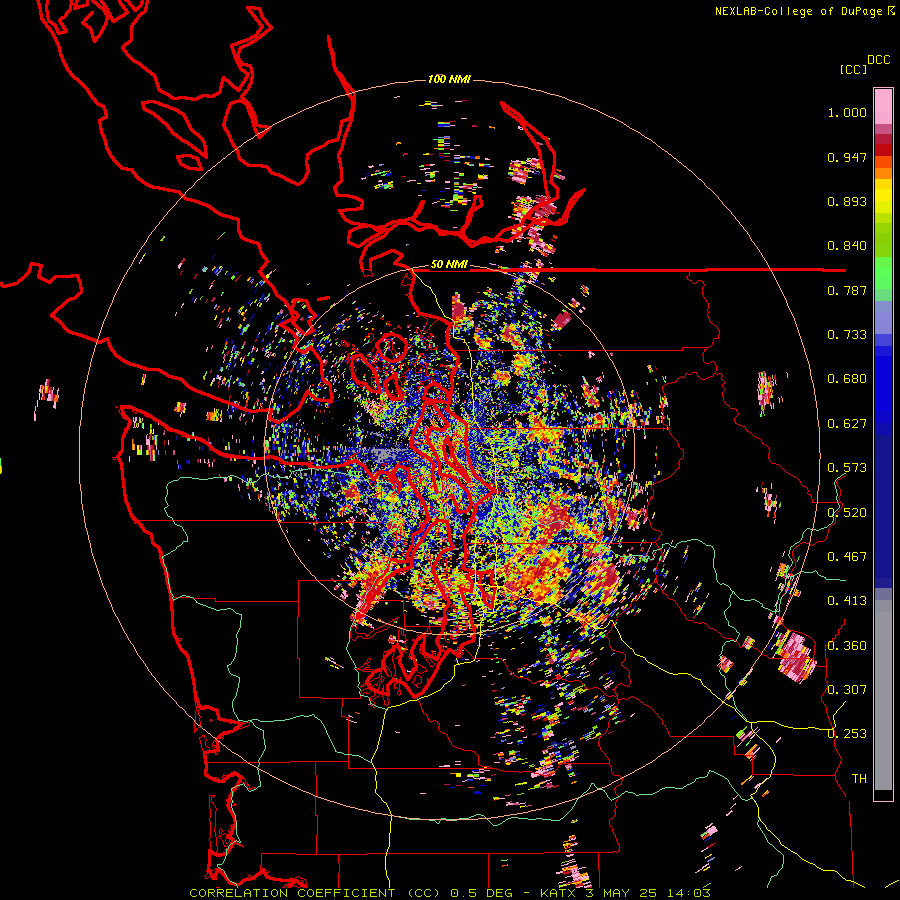Screen dimensions: 900x900
Task: Click the 0.467 scale value
Action: (x=847, y=557)
